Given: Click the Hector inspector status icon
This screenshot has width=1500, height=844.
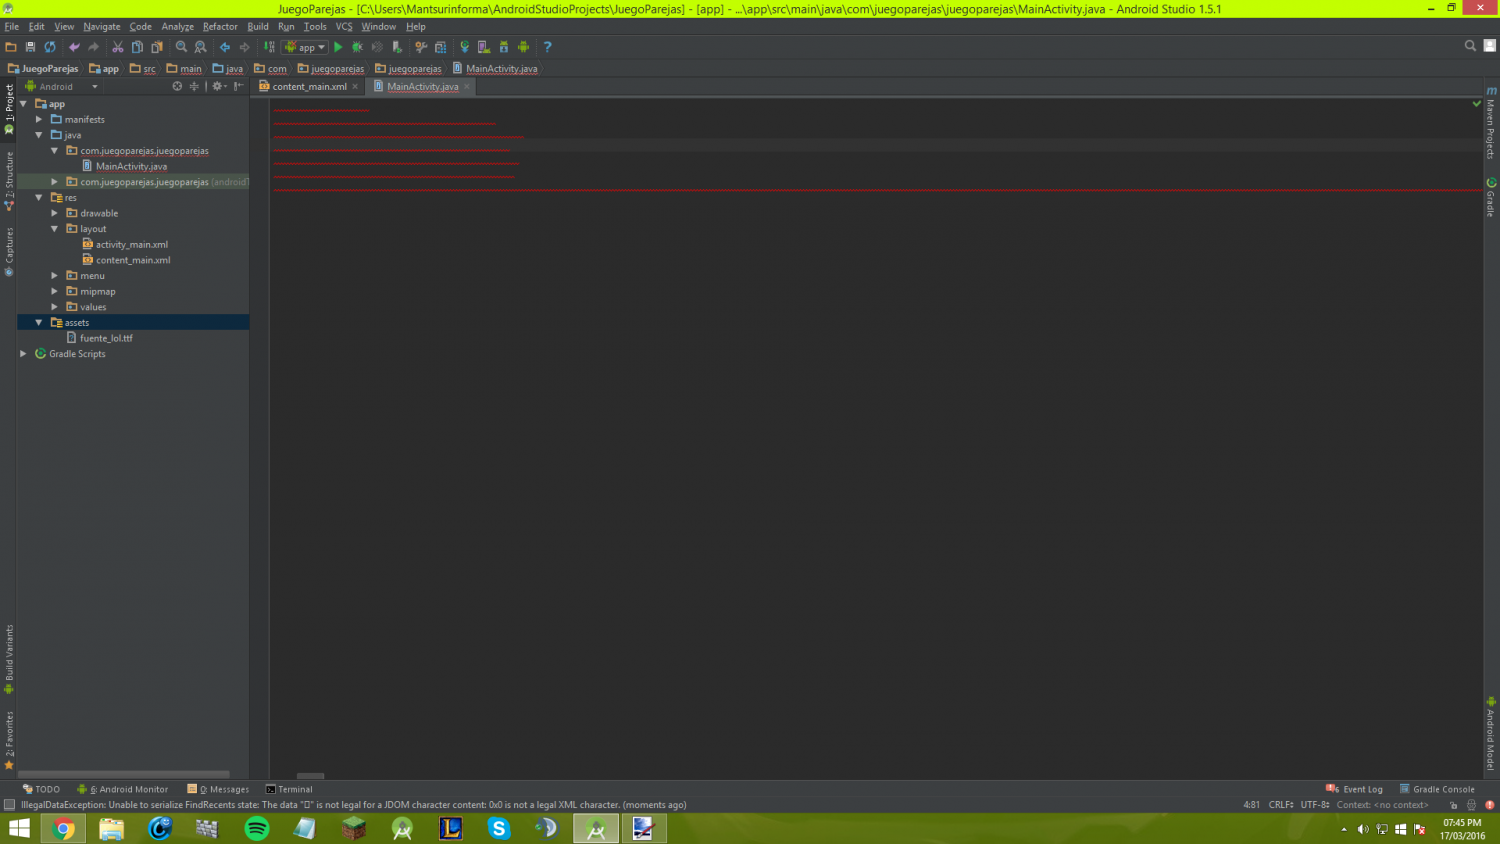Looking at the screenshot, I should tap(1471, 804).
